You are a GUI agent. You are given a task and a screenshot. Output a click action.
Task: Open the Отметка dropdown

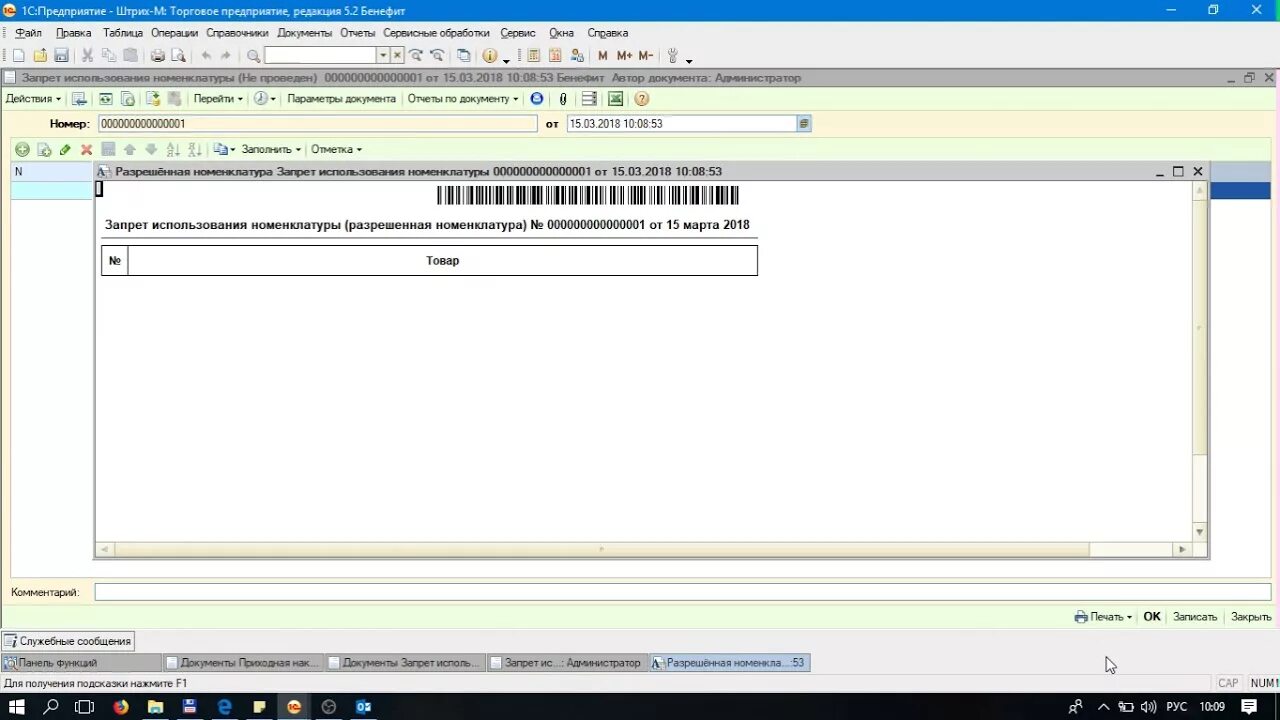pos(336,150)
